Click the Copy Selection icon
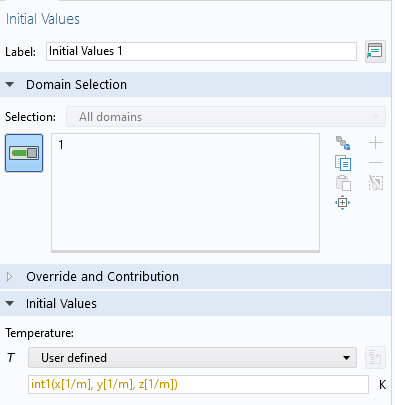395x405 pixels. [343, 163]
